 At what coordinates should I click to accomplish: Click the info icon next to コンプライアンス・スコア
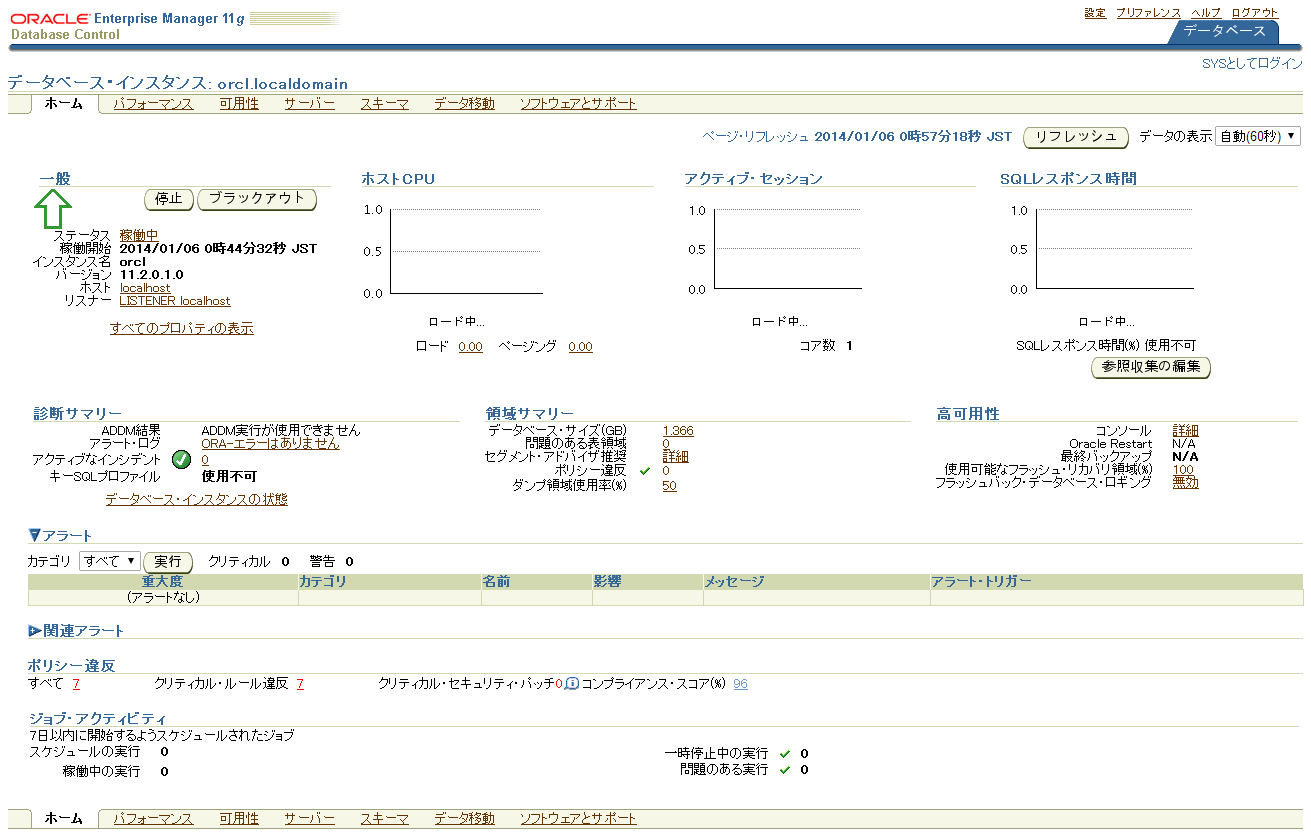(x=572, y=684)
